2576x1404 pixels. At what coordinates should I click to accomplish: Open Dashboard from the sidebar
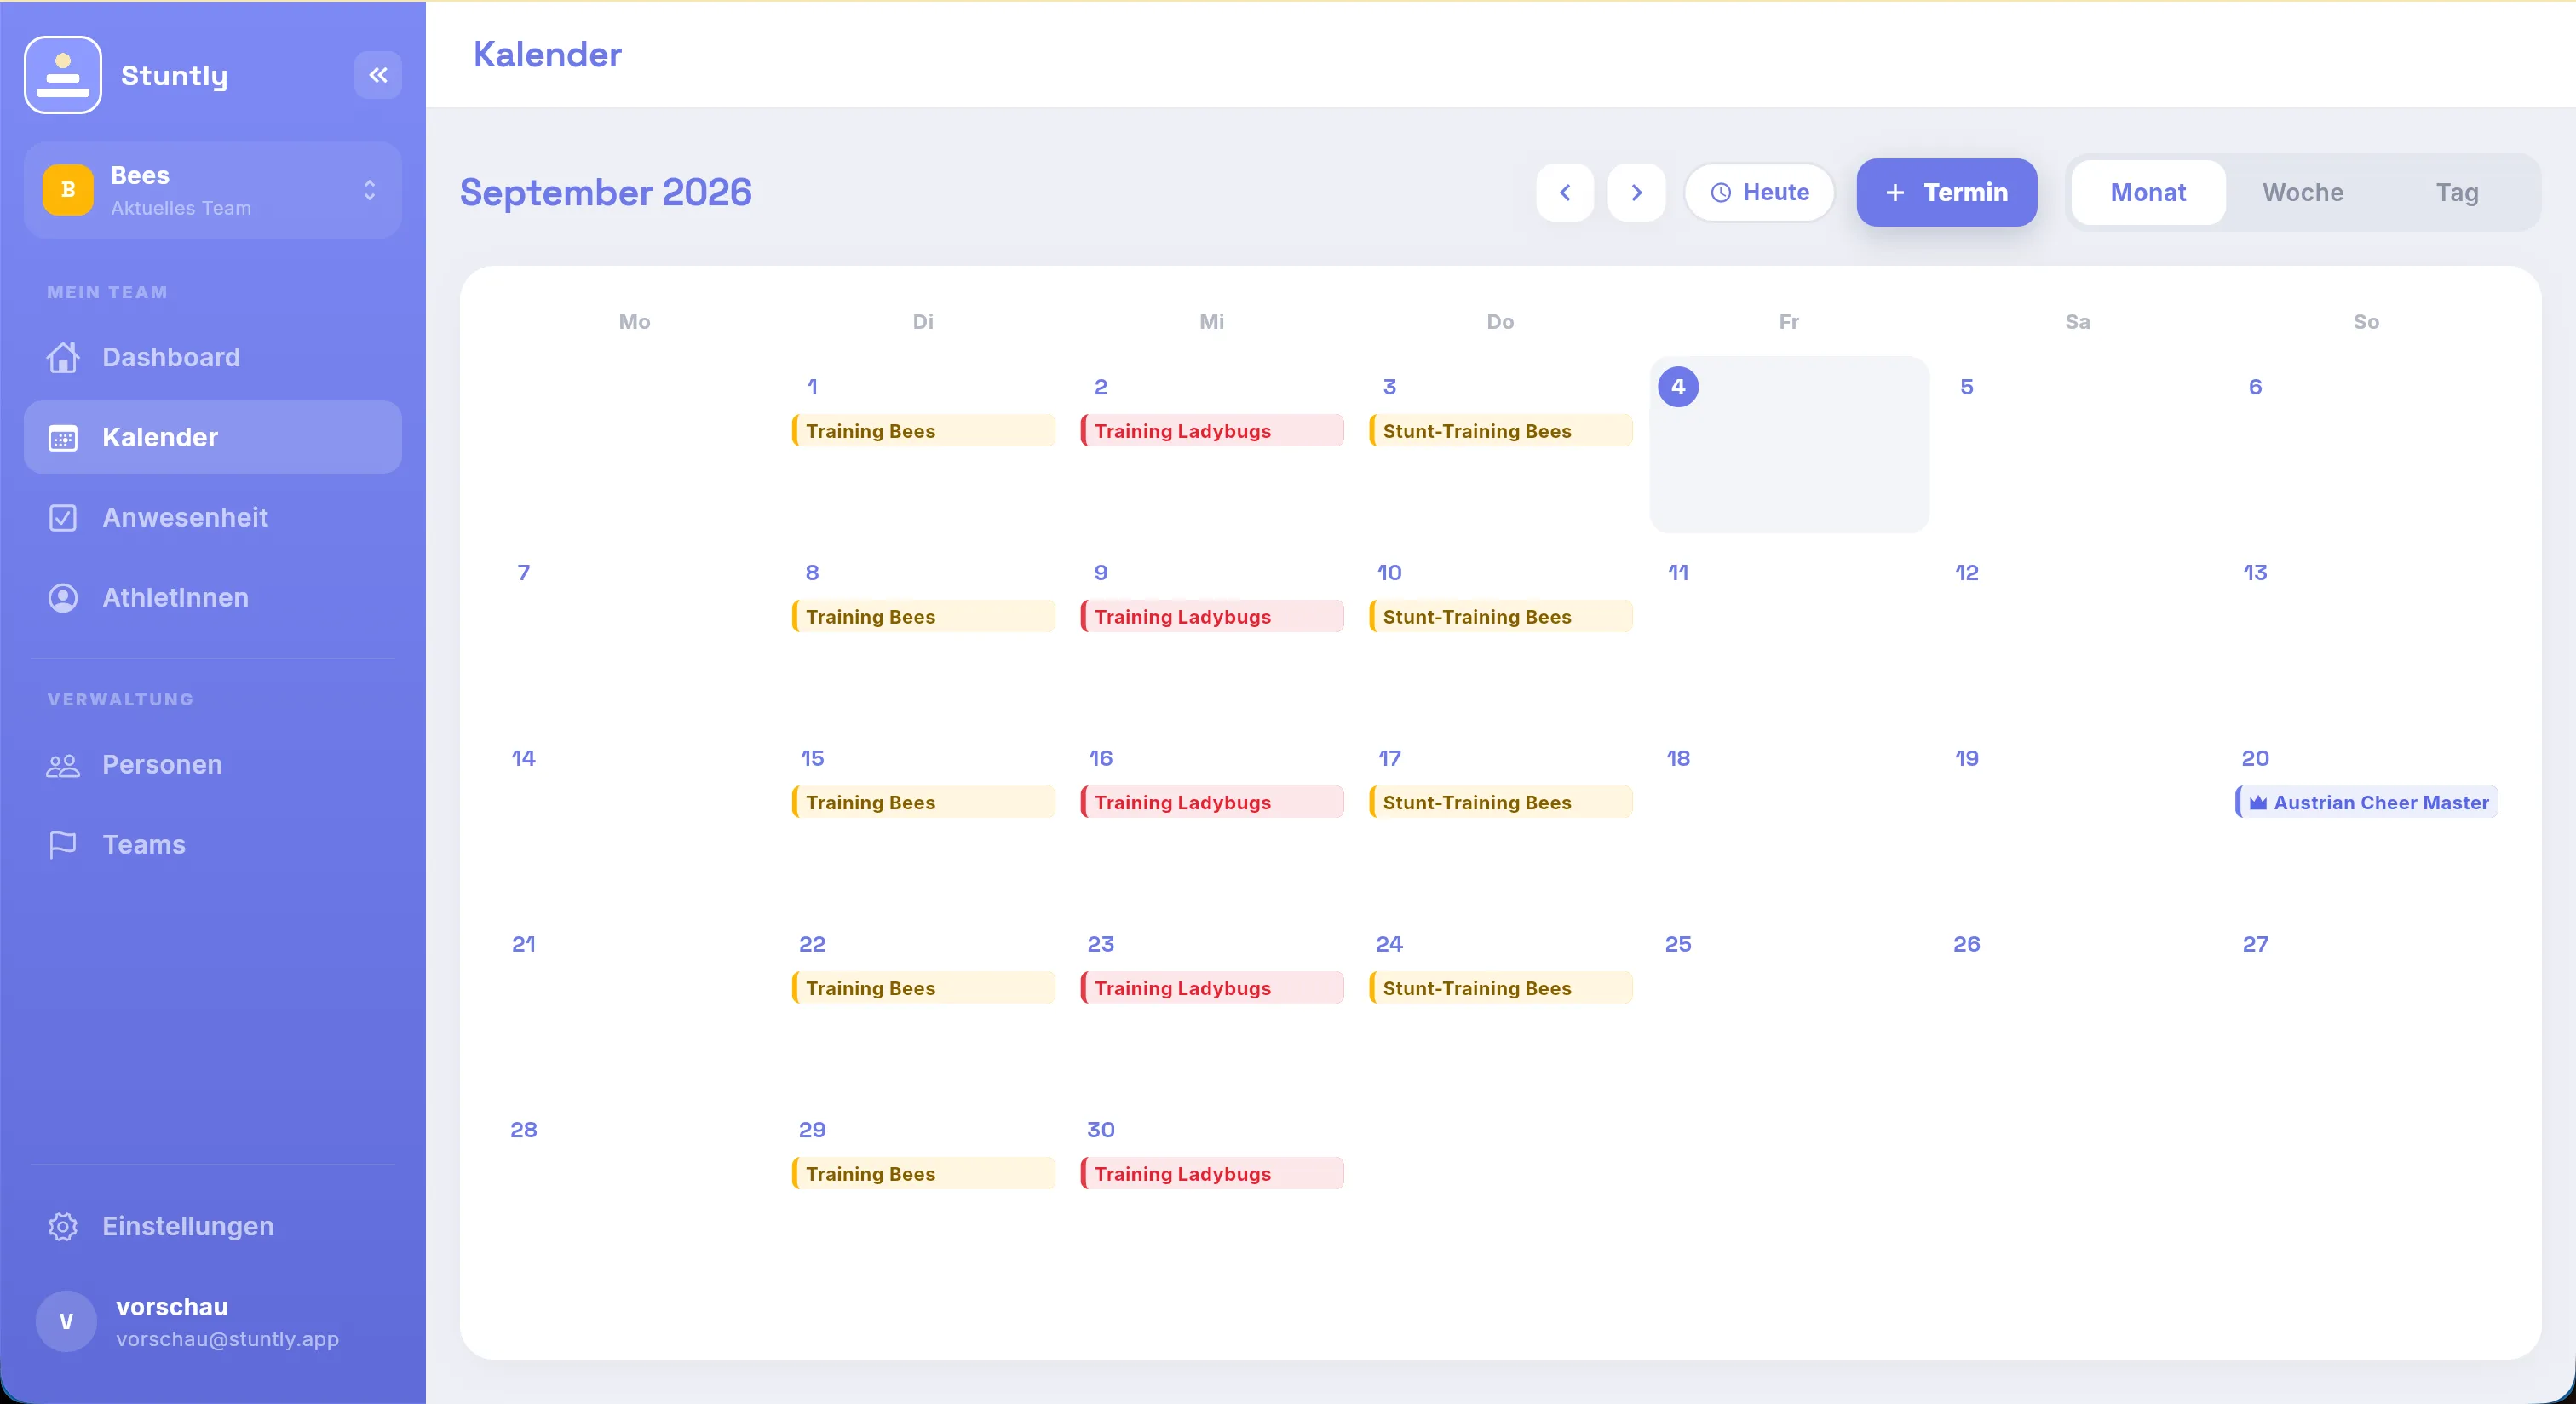213,357
